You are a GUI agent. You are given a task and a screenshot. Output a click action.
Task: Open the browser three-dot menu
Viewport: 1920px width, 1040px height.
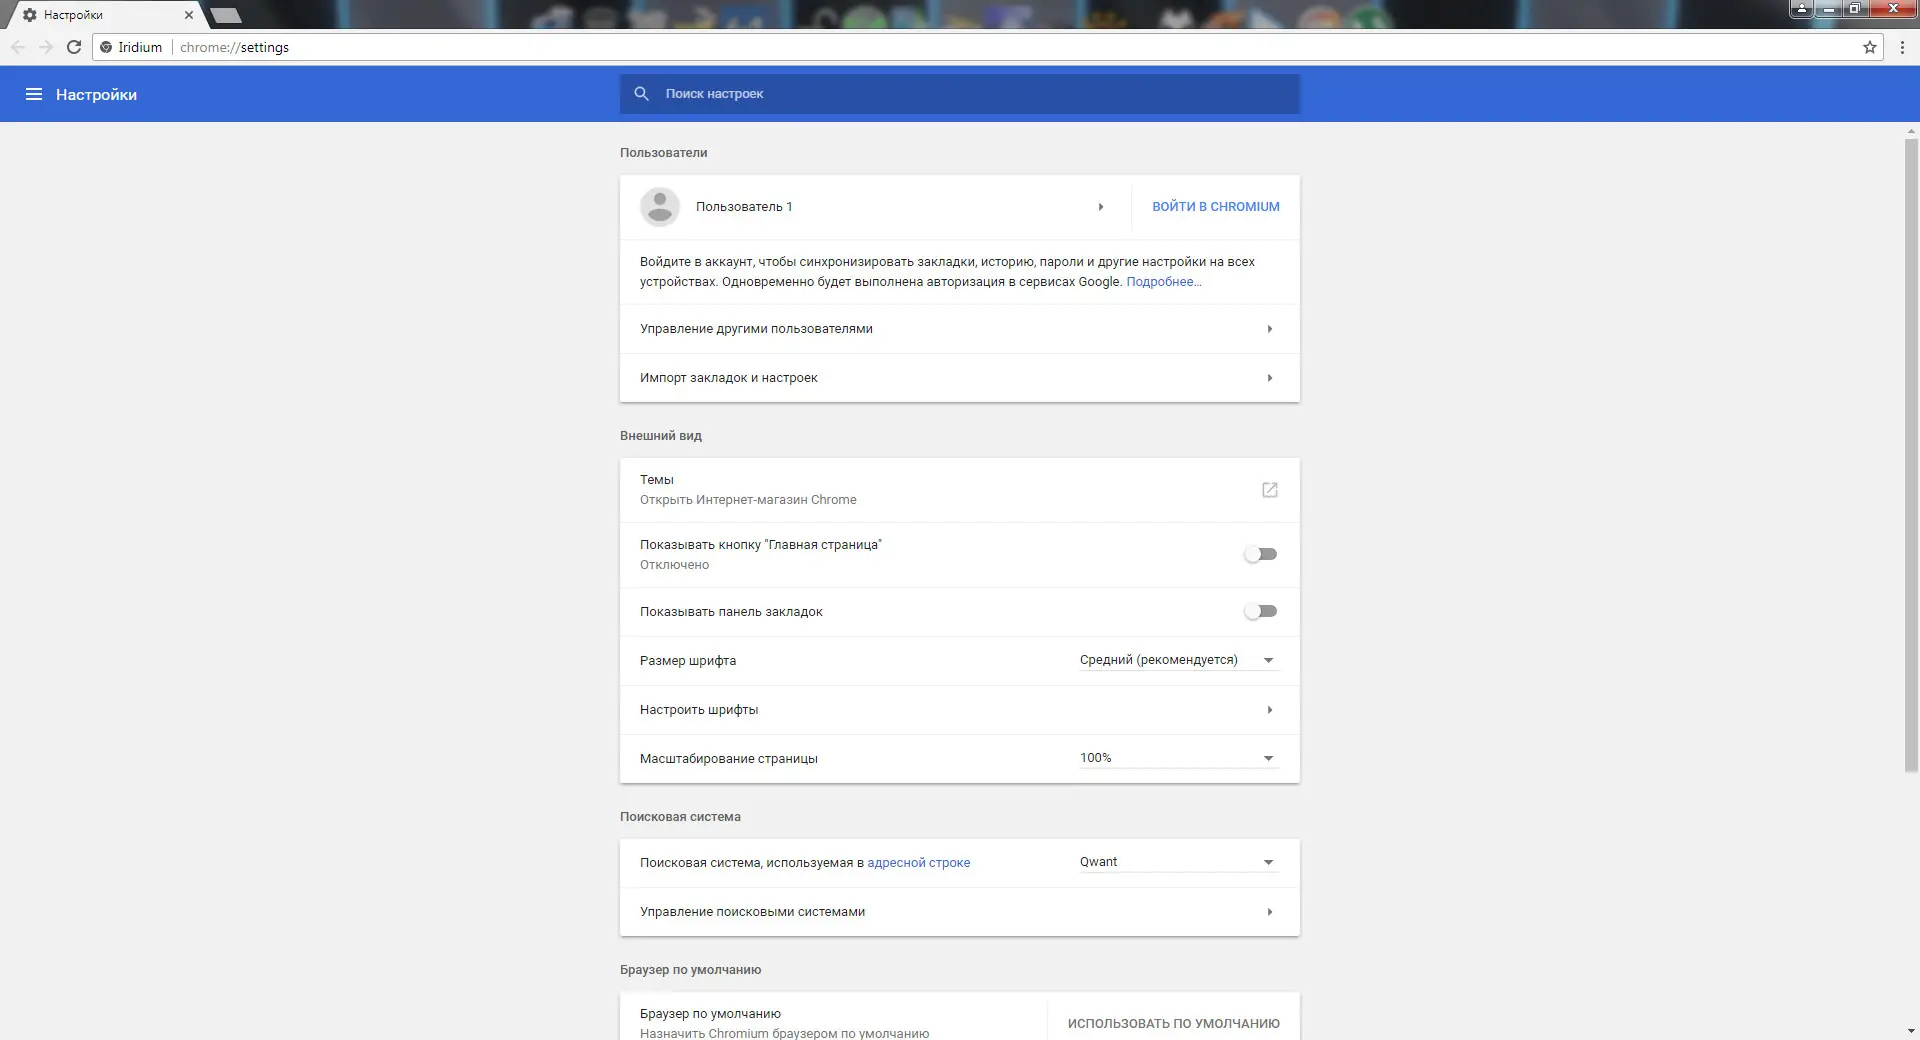1902,47
